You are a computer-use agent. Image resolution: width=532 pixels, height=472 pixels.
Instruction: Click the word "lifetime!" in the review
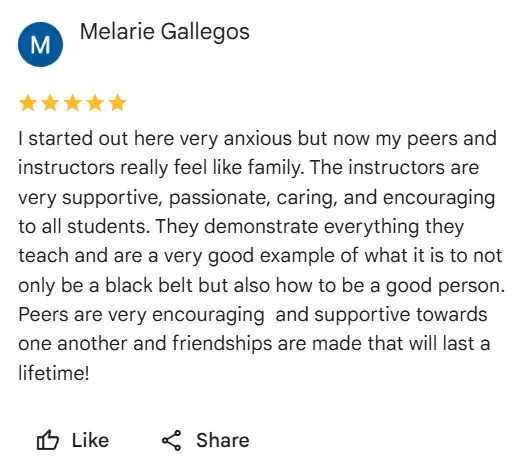[54, 373]
